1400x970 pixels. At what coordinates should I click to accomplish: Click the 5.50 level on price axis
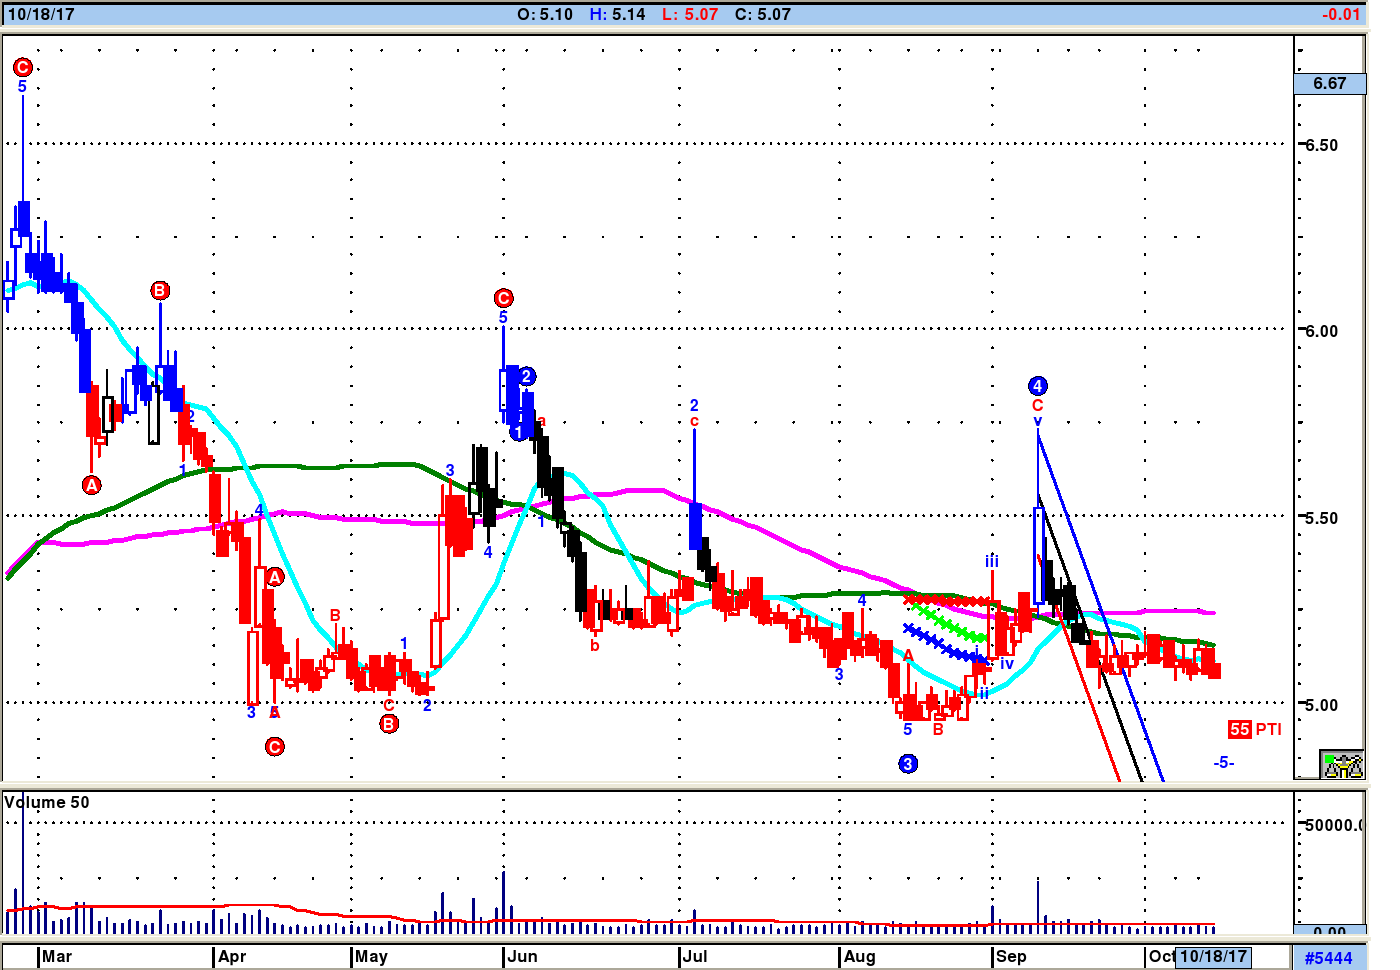pyautogui.click(x=1321, y=518)
